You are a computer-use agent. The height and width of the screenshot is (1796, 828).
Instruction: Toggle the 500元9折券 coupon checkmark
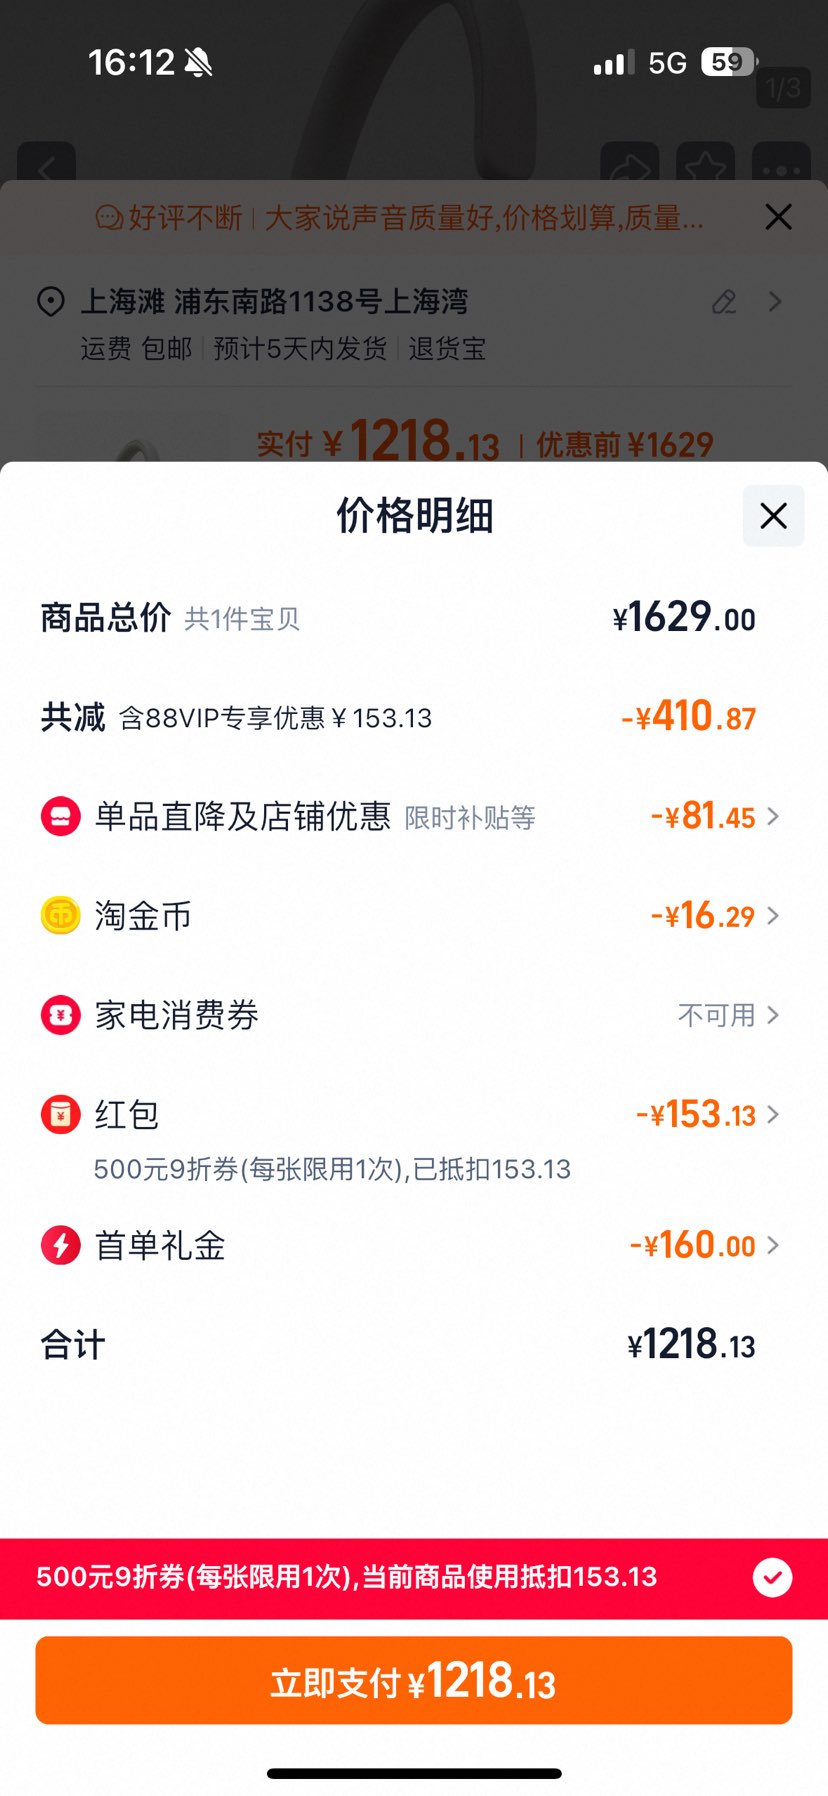point(772,1577)
